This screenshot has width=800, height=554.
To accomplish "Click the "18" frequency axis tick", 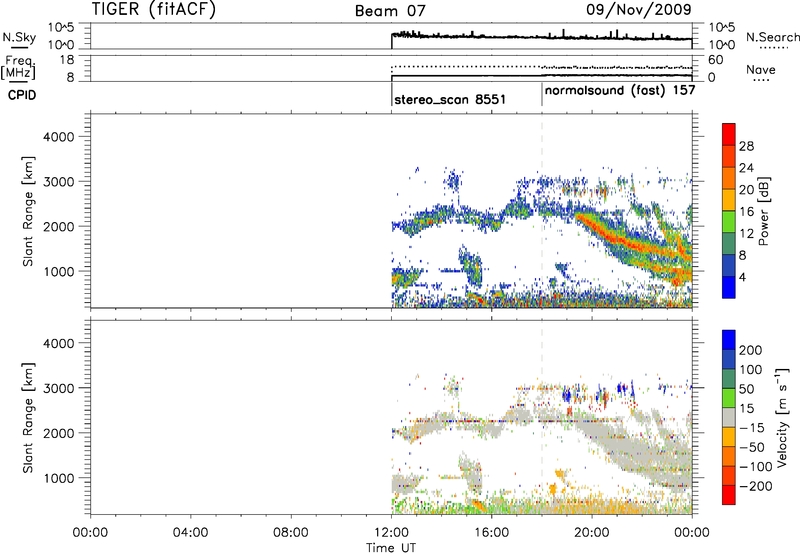I will tap(67, 60).
